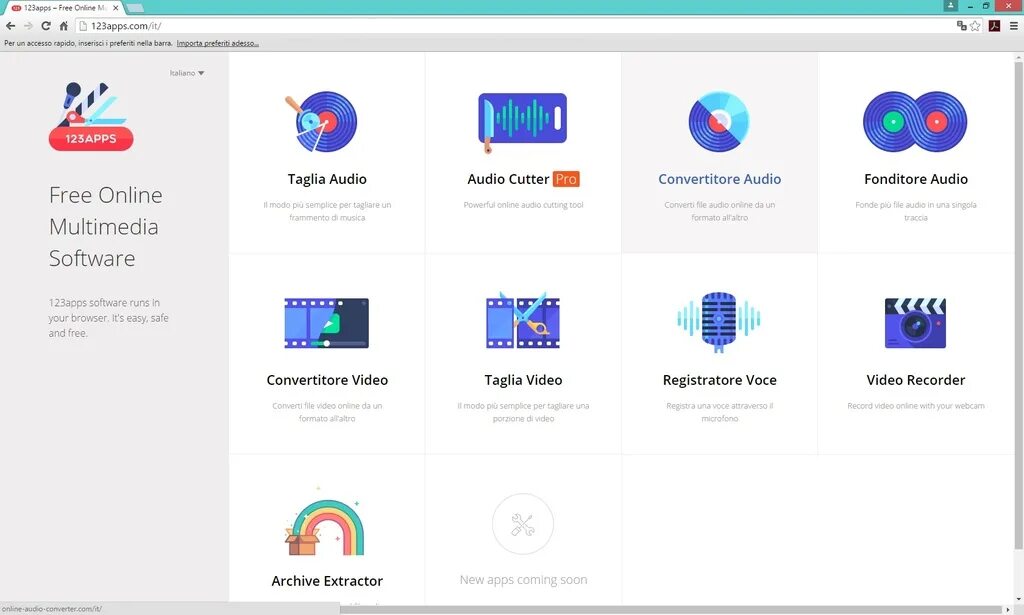Click the Convertitore Audio title link

click(719, 179)
